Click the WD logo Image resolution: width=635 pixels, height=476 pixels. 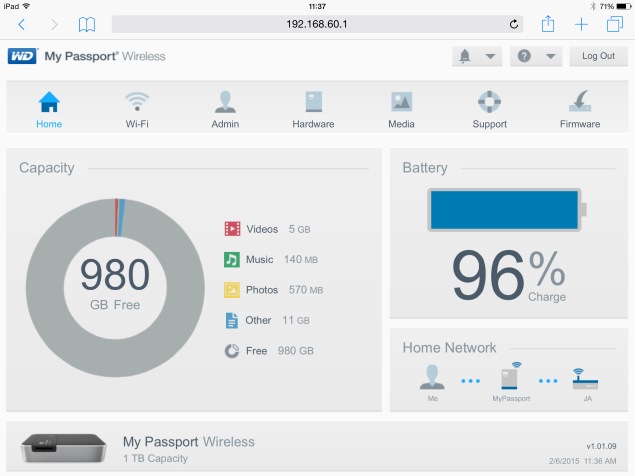coord(22,56)
